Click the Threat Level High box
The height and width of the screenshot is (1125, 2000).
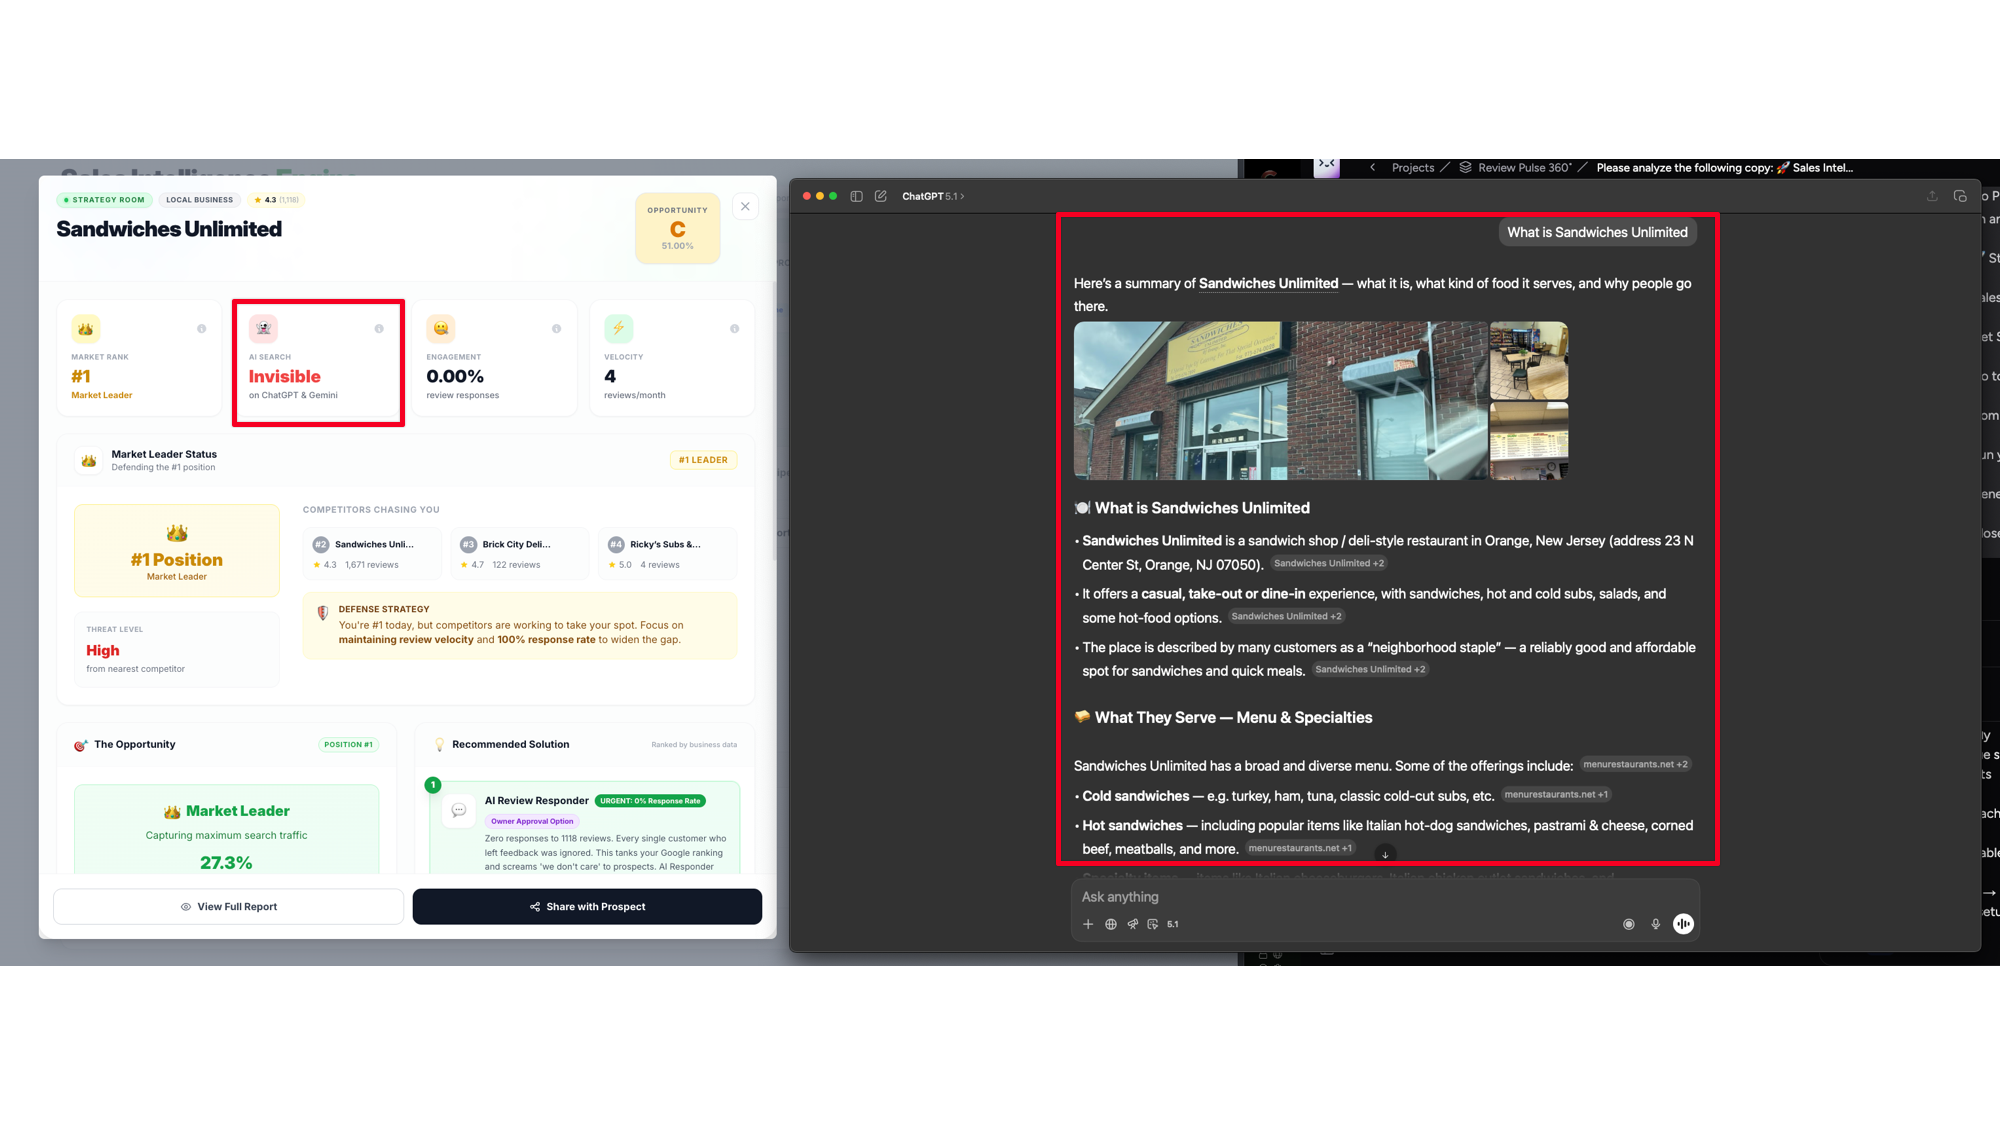click(x=177, y=649)
